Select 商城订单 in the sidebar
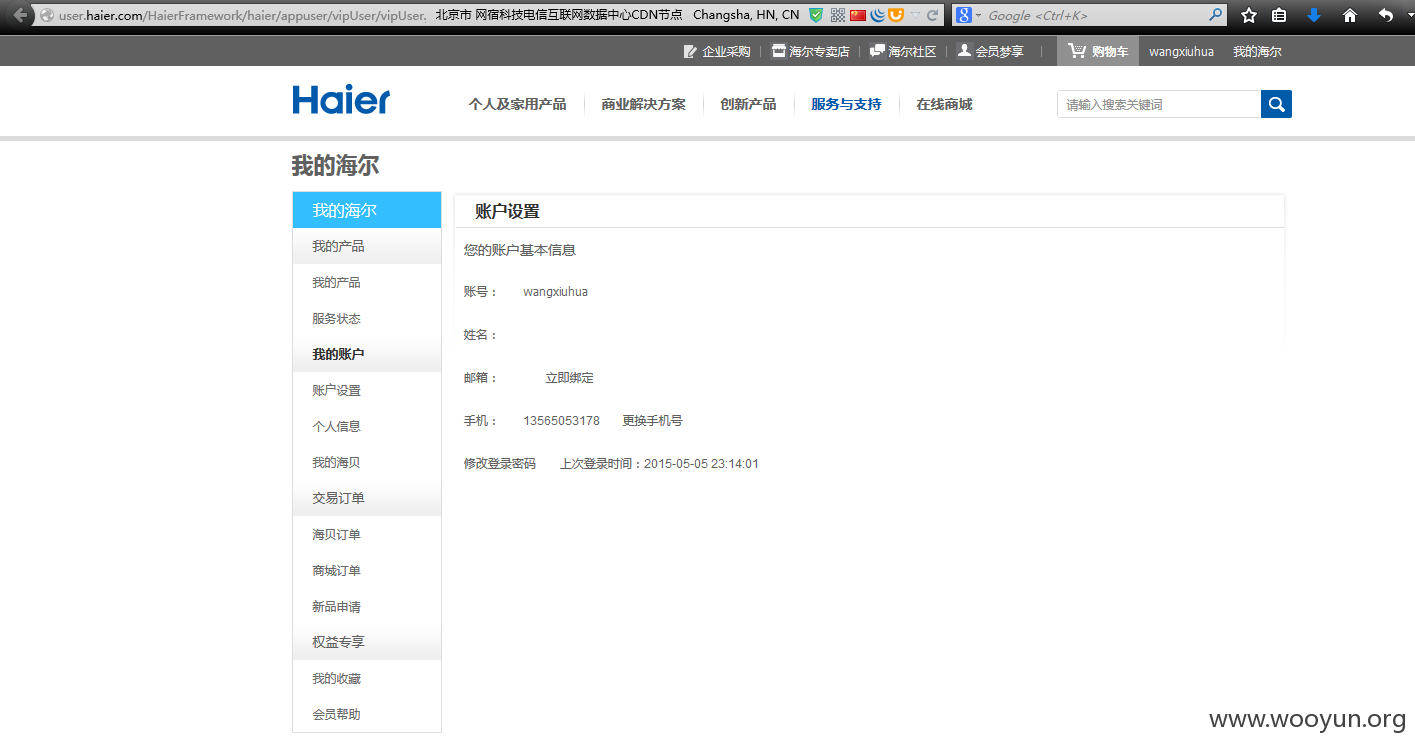This screenshot has height=748, width=1415. pyautogui.click(x=336, y=570)
